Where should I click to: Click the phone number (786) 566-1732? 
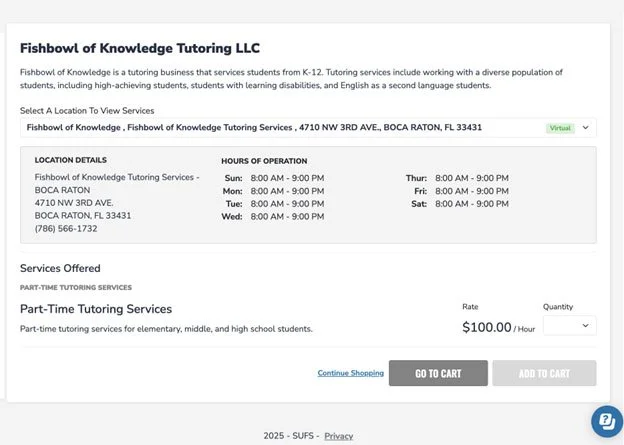coord(66,228)
